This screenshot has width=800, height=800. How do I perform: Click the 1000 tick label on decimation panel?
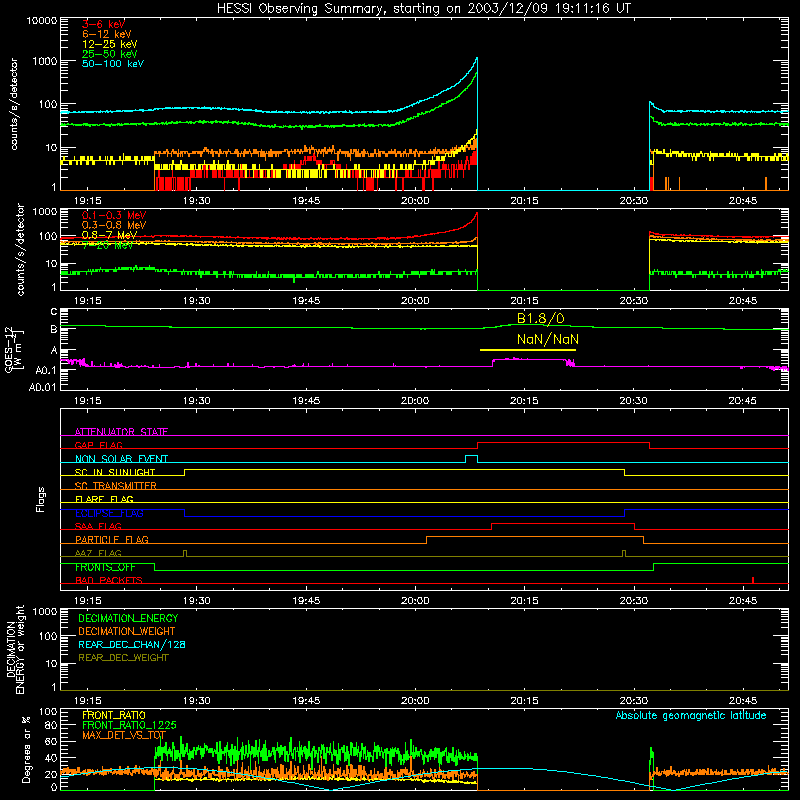[45, 612]
